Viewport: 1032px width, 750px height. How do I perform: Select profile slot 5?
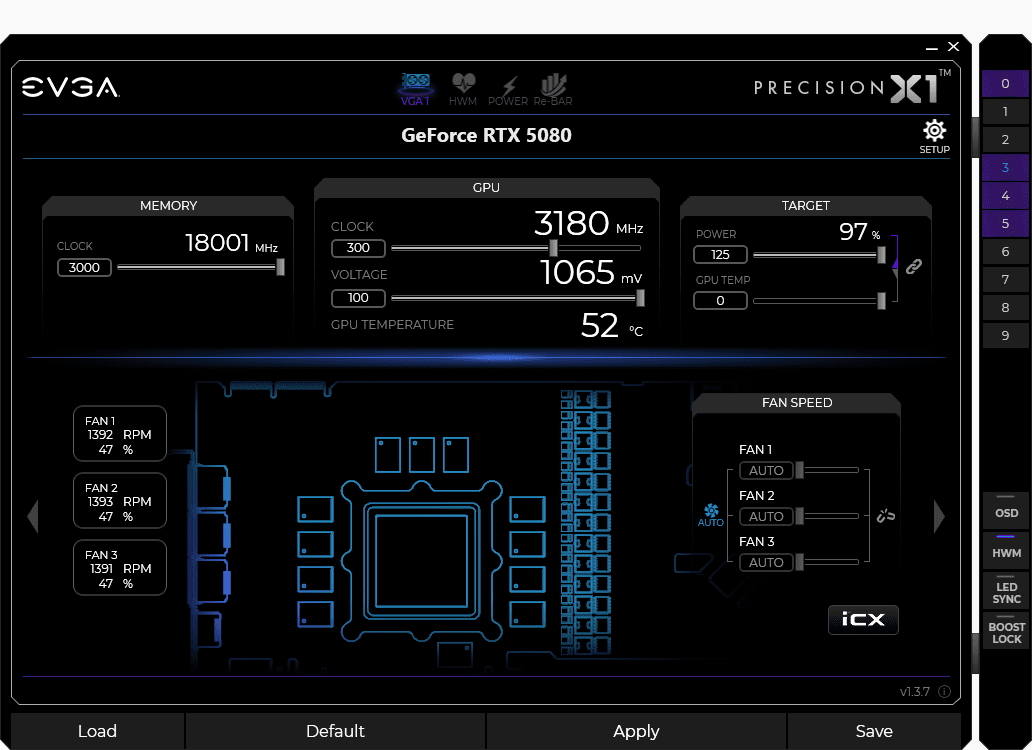pos(1005,223)
